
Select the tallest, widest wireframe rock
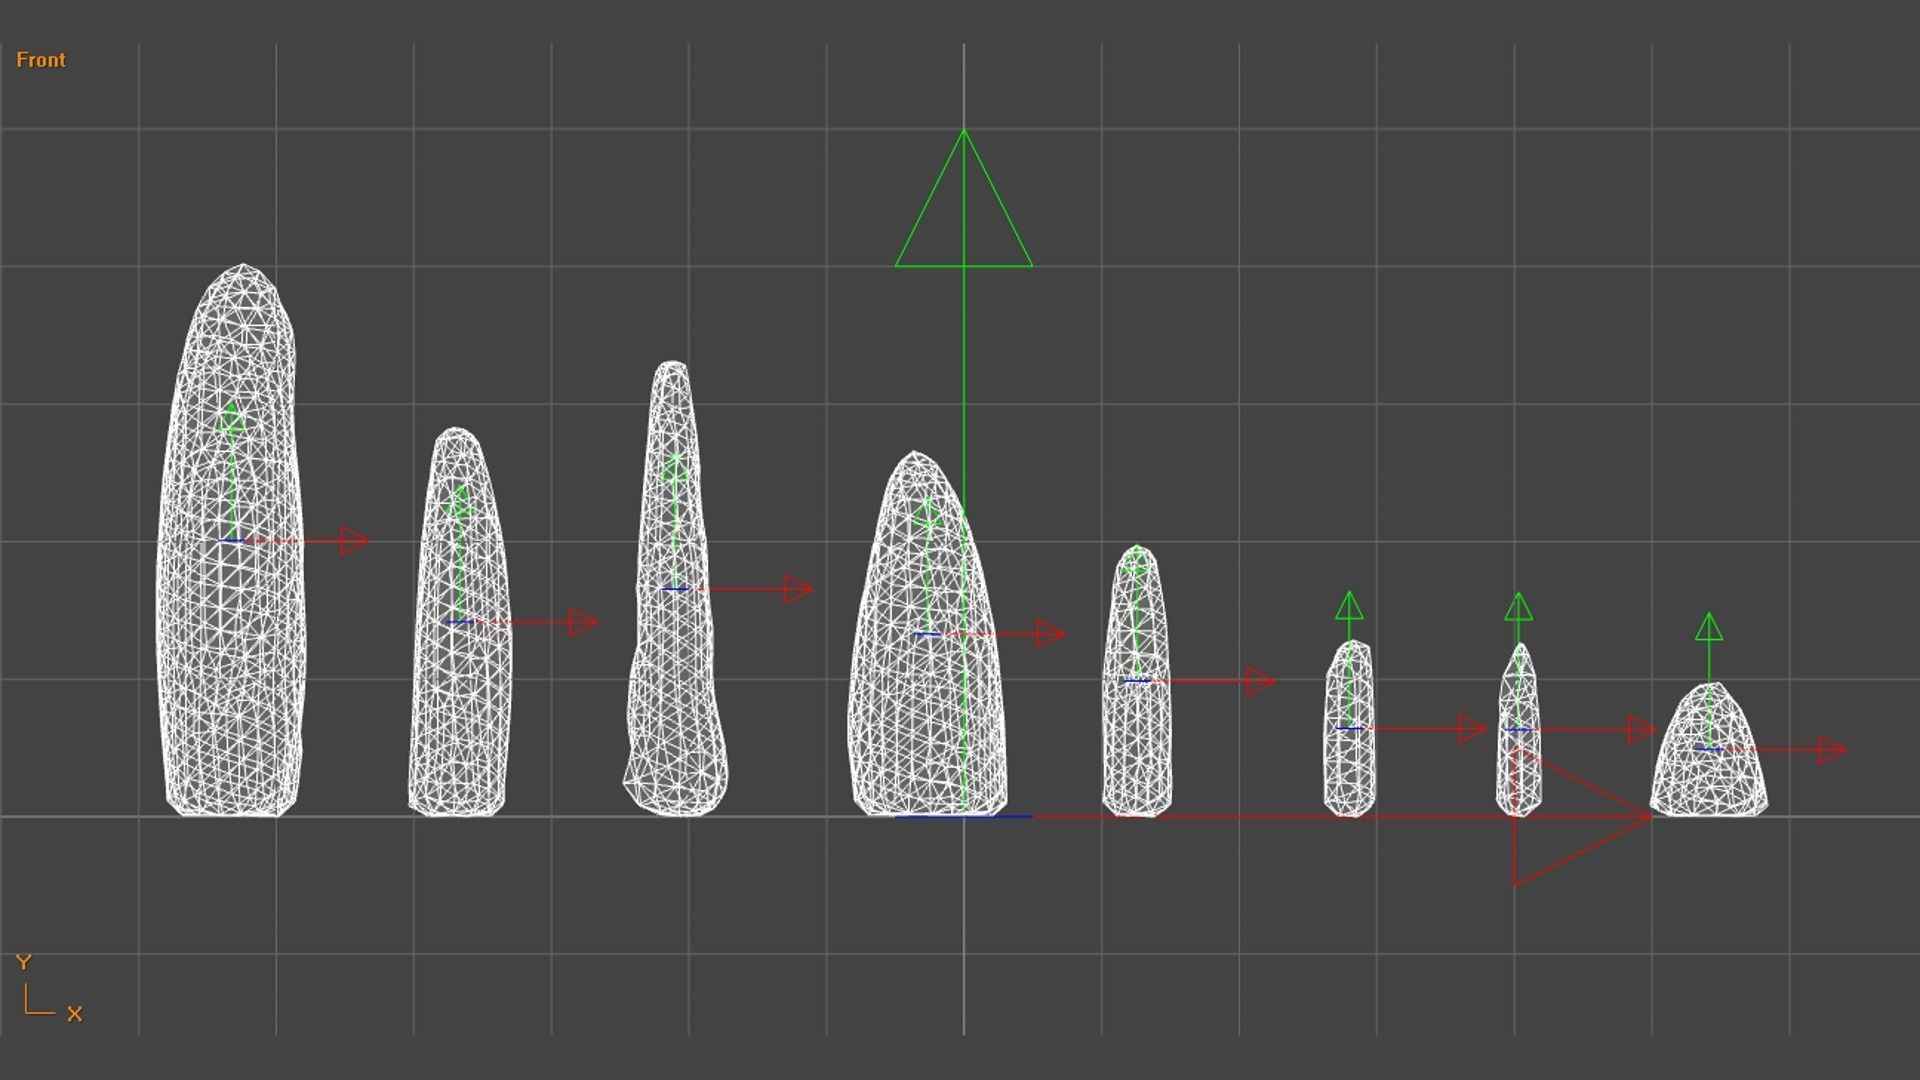[231, 541]
